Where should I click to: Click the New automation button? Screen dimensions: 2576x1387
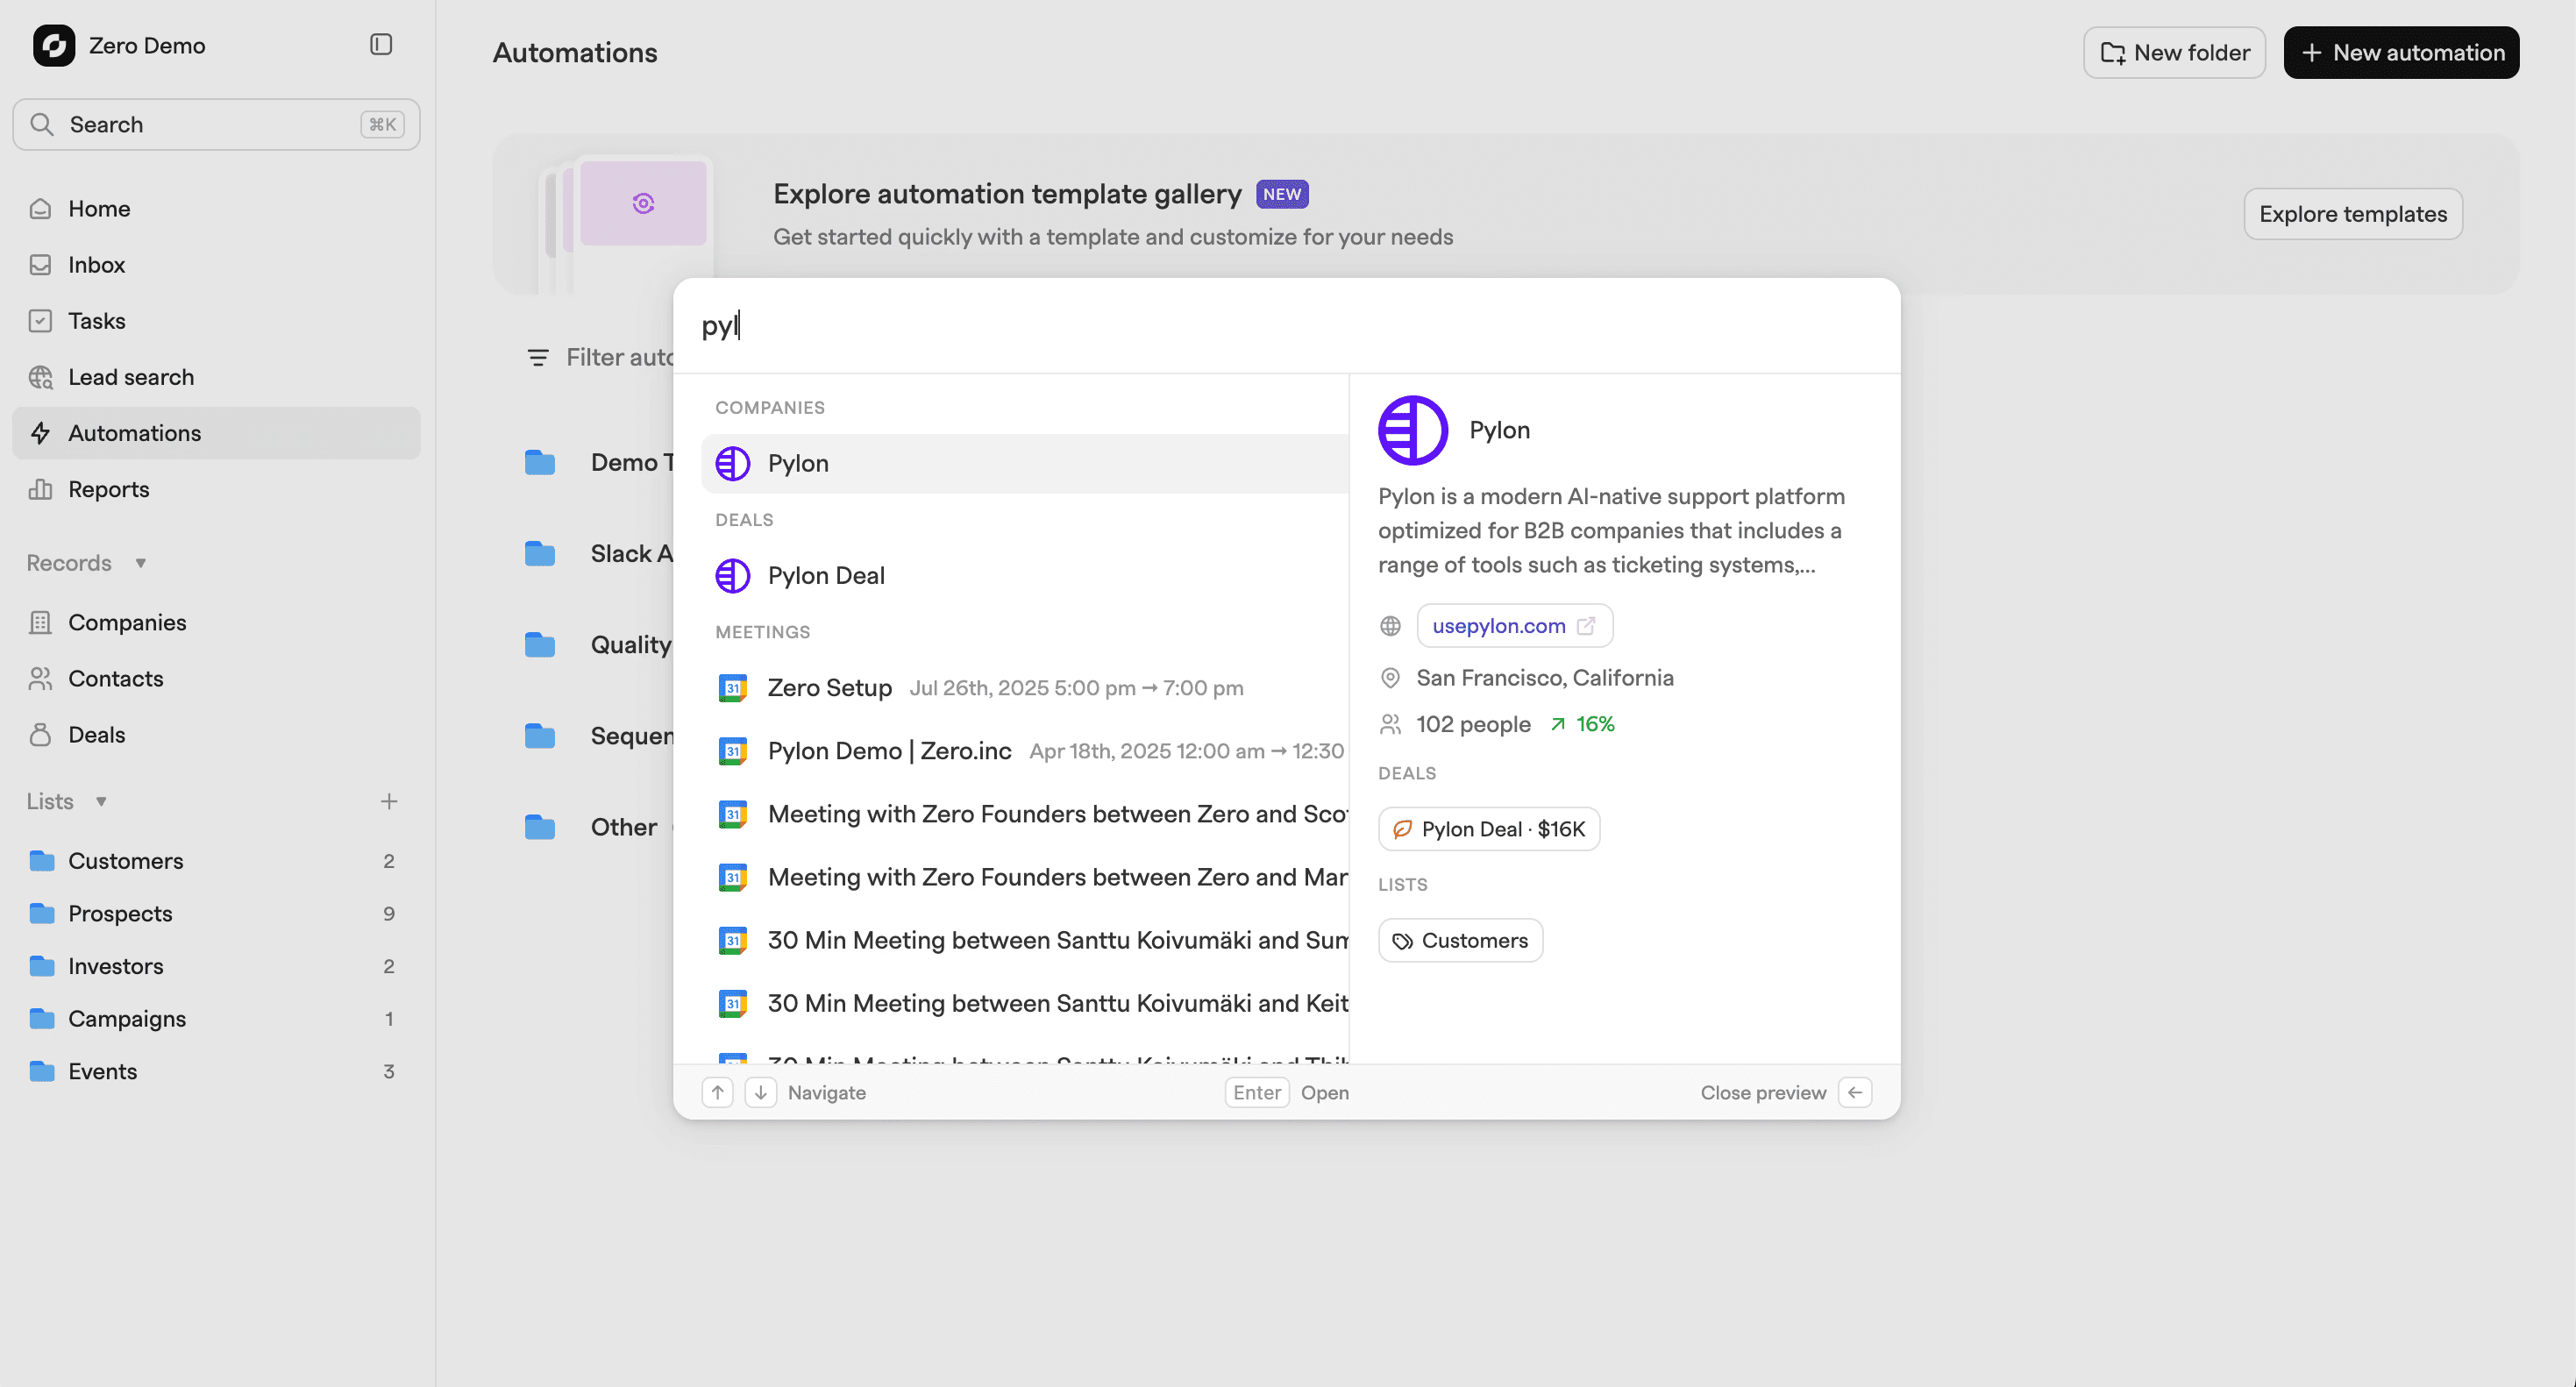(x=2400, y=53)
